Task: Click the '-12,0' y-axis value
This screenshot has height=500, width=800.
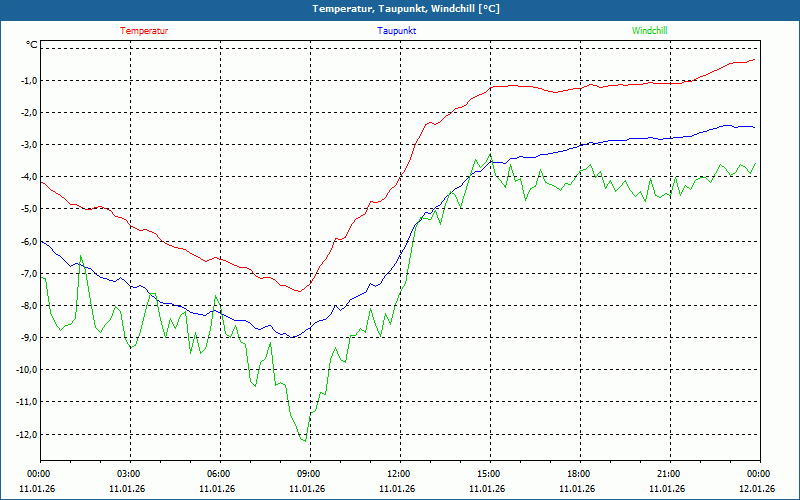Action: tap(27, 435)
